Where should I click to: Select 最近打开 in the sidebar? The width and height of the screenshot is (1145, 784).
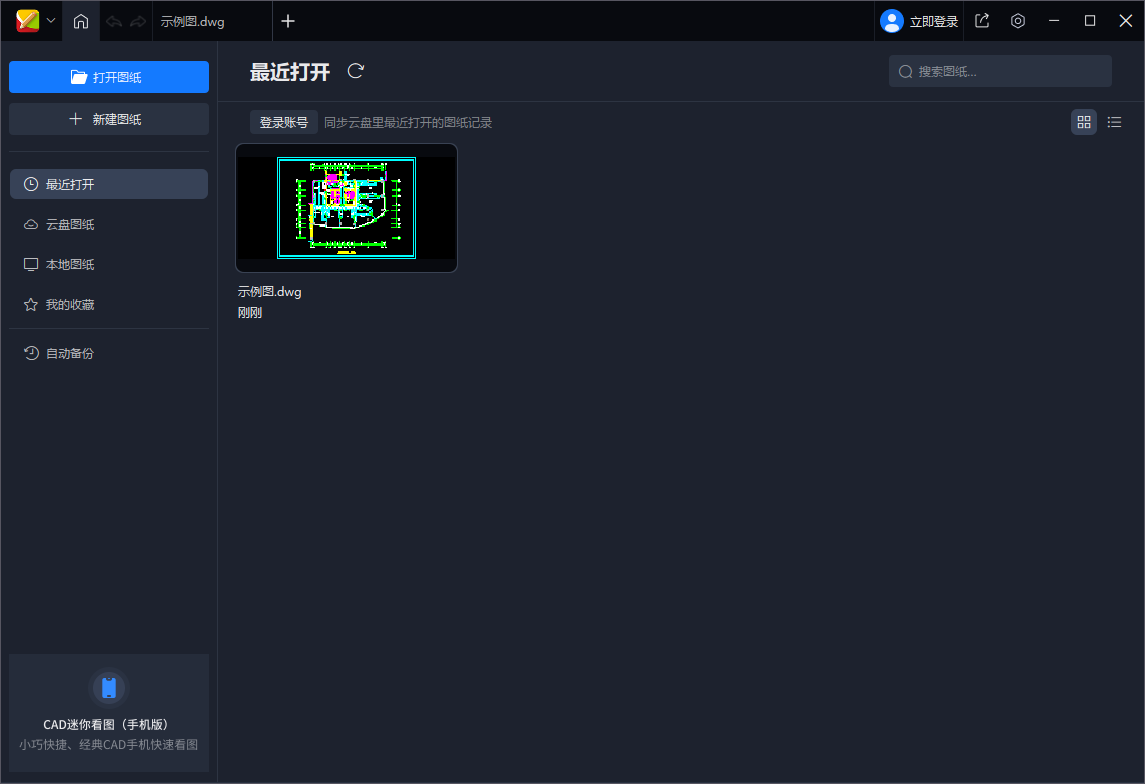point(109,184)
